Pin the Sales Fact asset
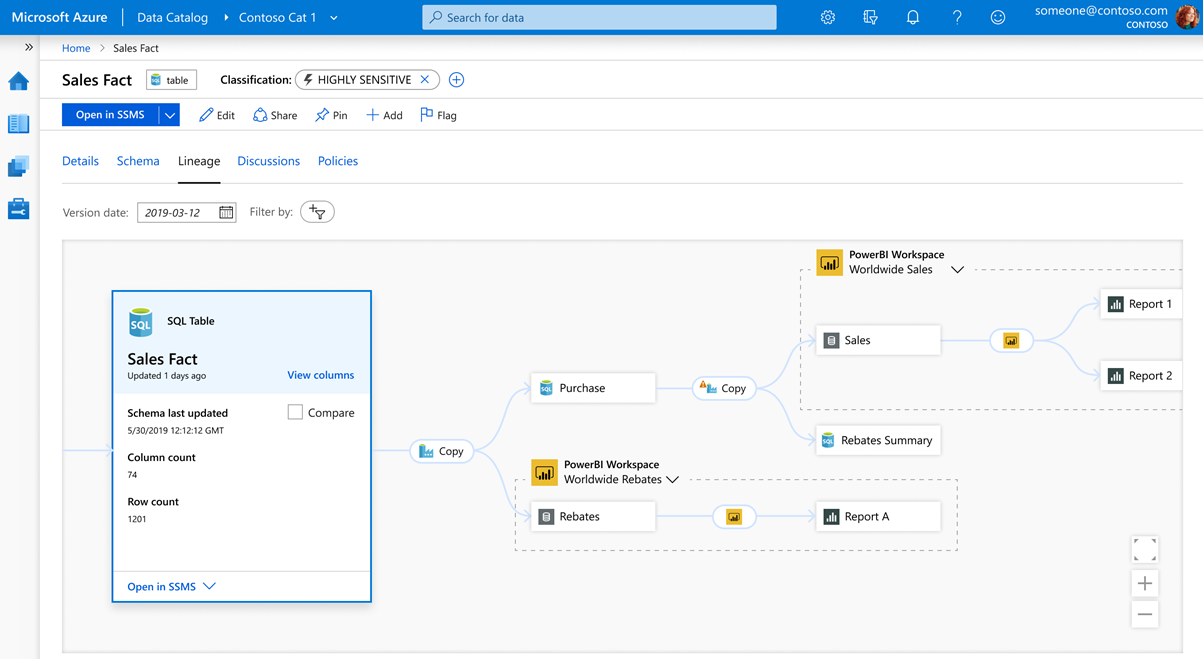The width and height of the screenshot is (1203, 659). [330, 114]
